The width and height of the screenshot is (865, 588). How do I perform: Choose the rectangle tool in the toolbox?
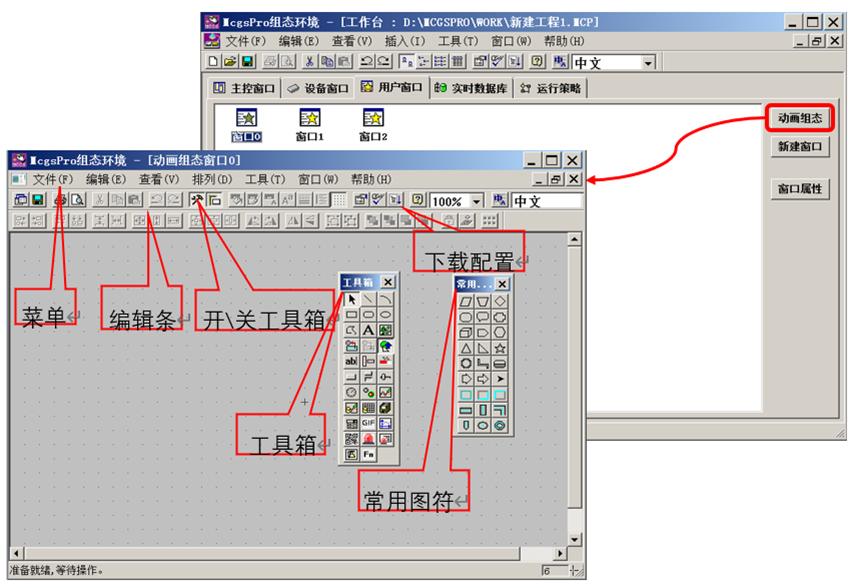351,315
